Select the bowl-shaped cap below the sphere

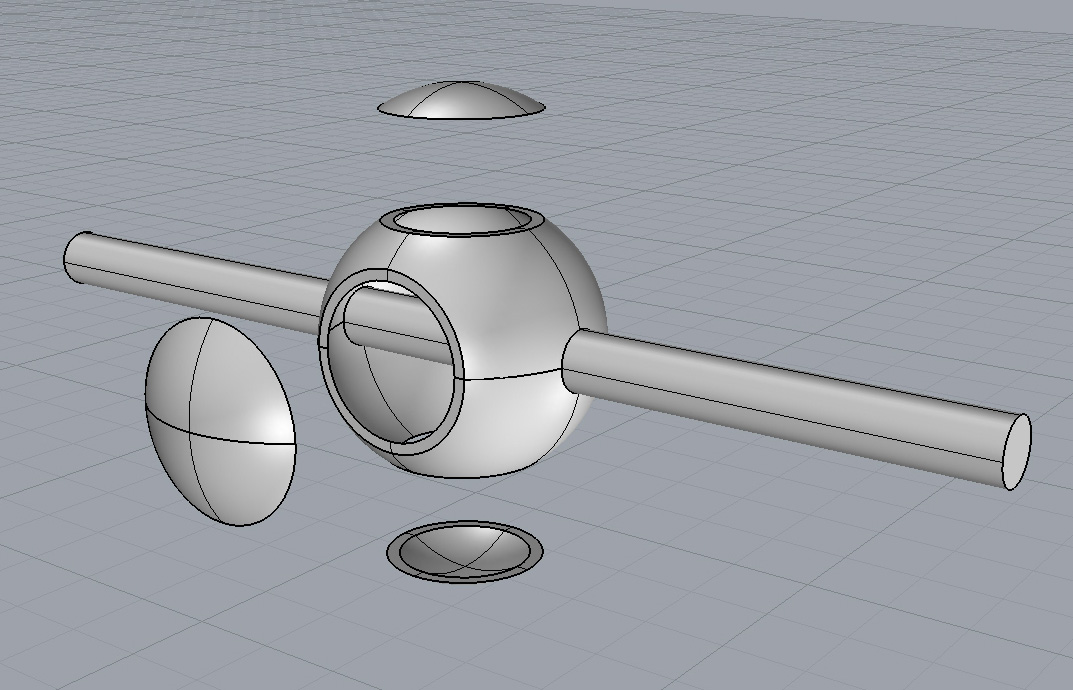coord(465,552)
